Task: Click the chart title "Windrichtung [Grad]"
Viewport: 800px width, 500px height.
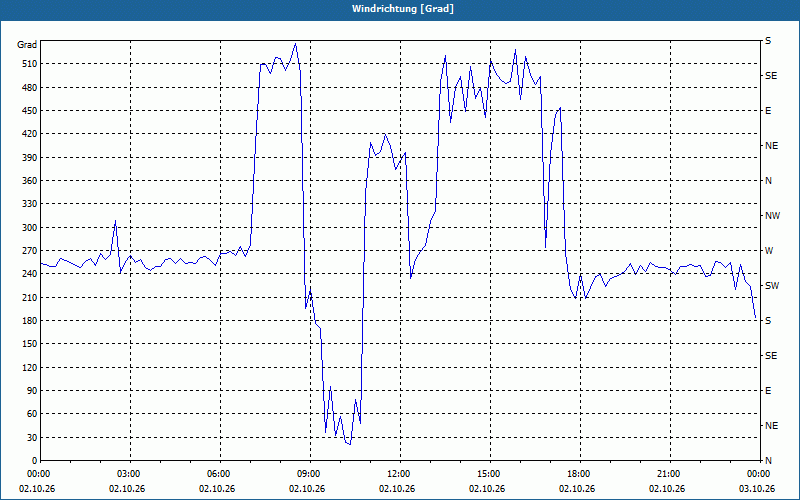Action: (x=403, y=9)
